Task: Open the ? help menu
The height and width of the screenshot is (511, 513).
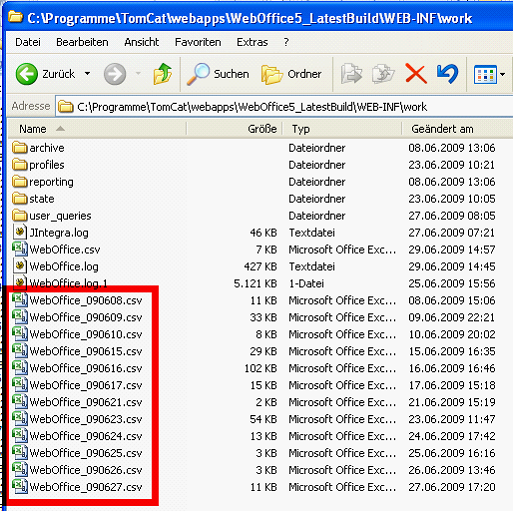Action: [x=286, y=42]
